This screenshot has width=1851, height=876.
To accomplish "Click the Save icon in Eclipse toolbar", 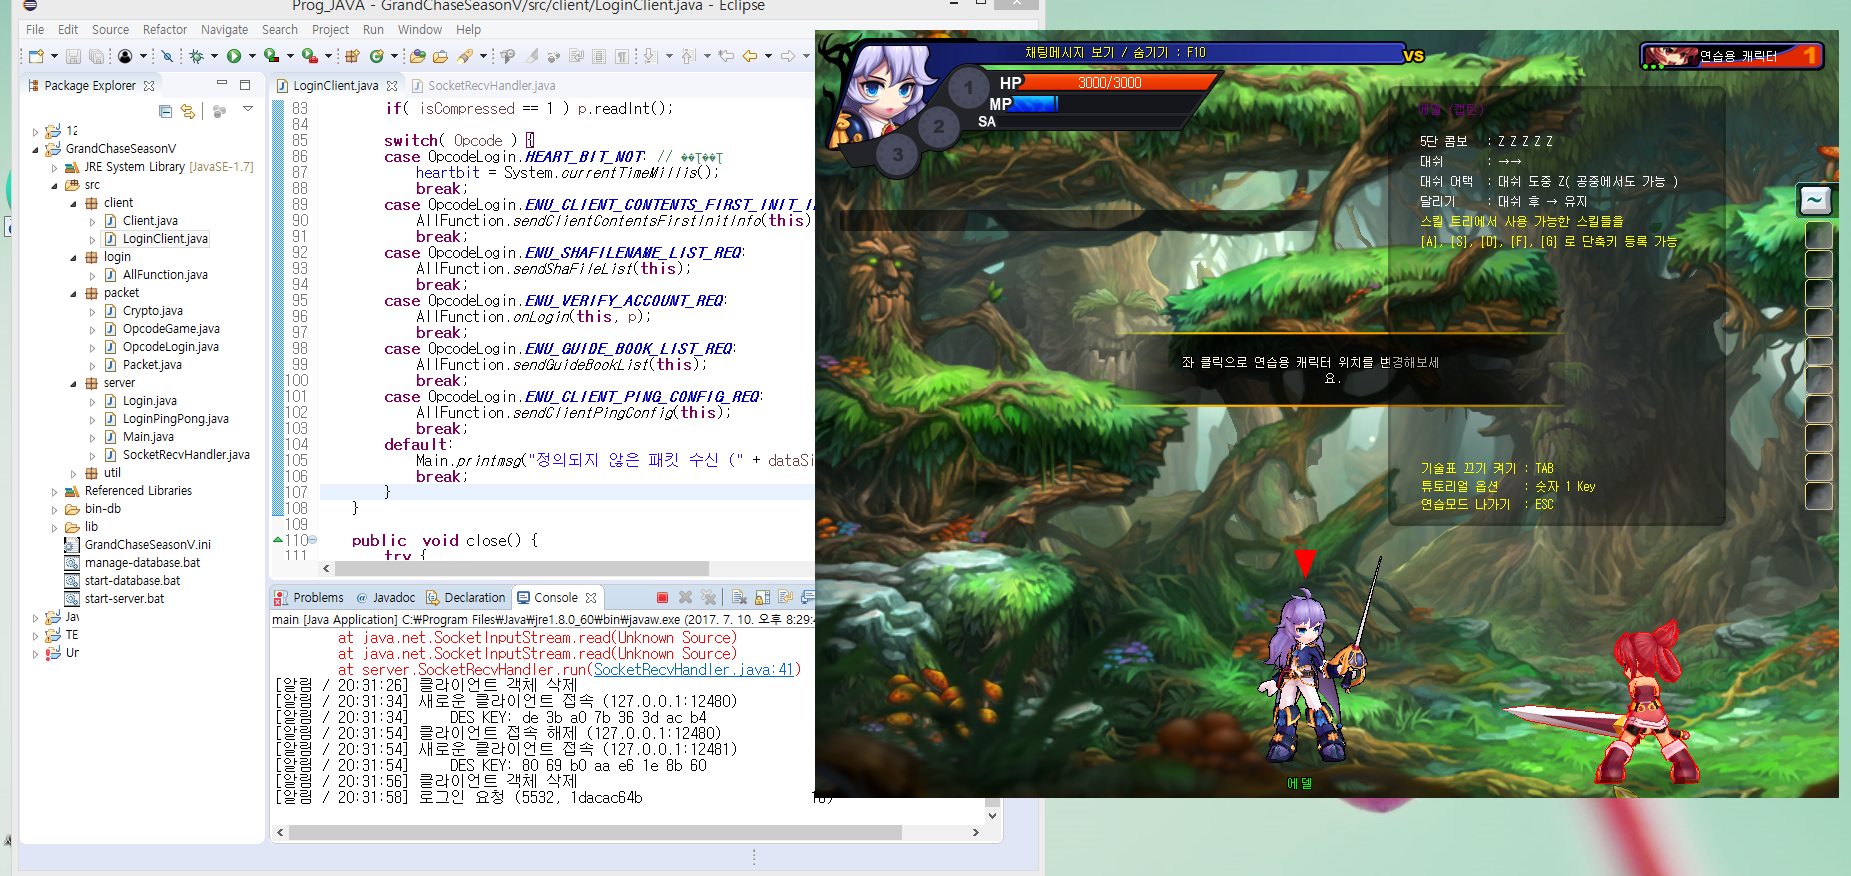I will 73,56.
